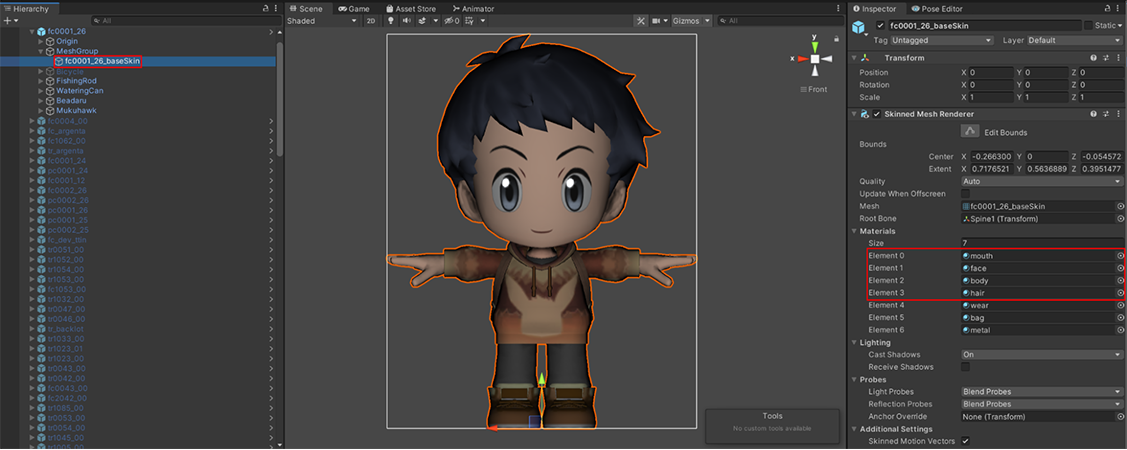Toggle scene audio speaker icon
Viewport: 1127px width, 450px height.
pos(406,21)
